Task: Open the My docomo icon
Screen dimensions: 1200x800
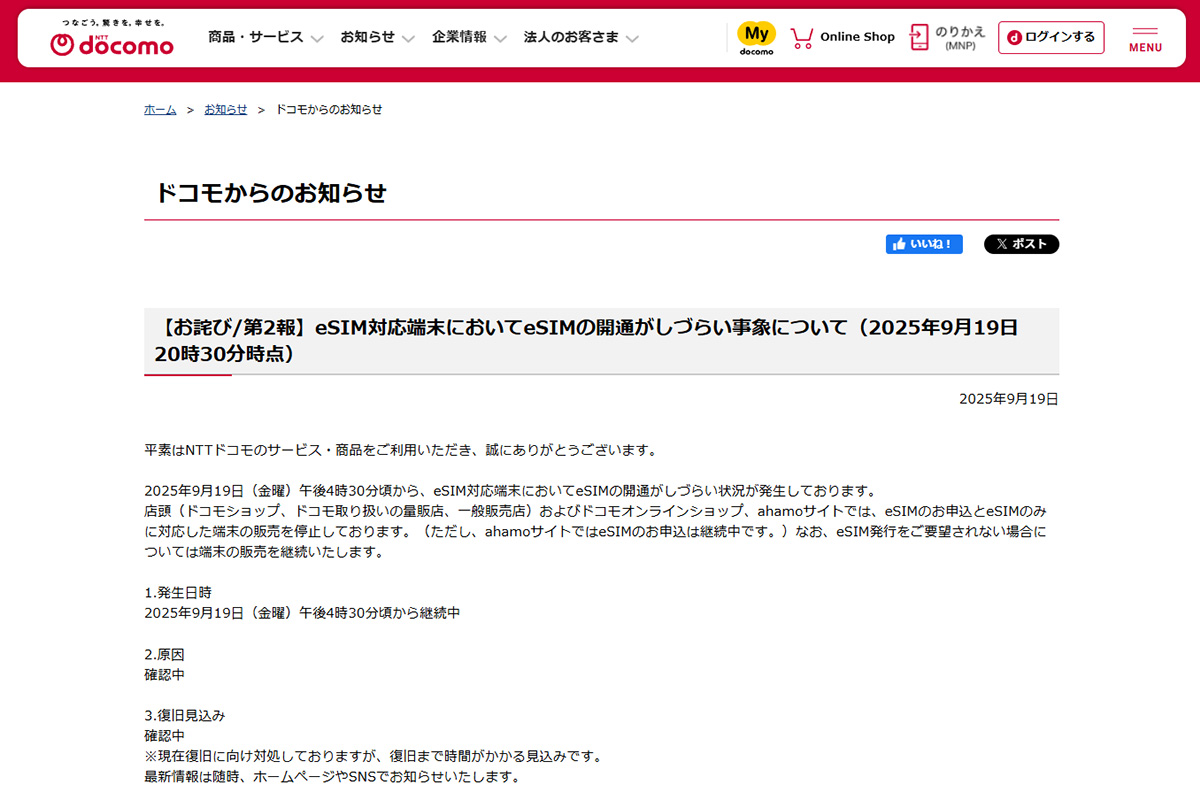Action: tap(756, 38)
